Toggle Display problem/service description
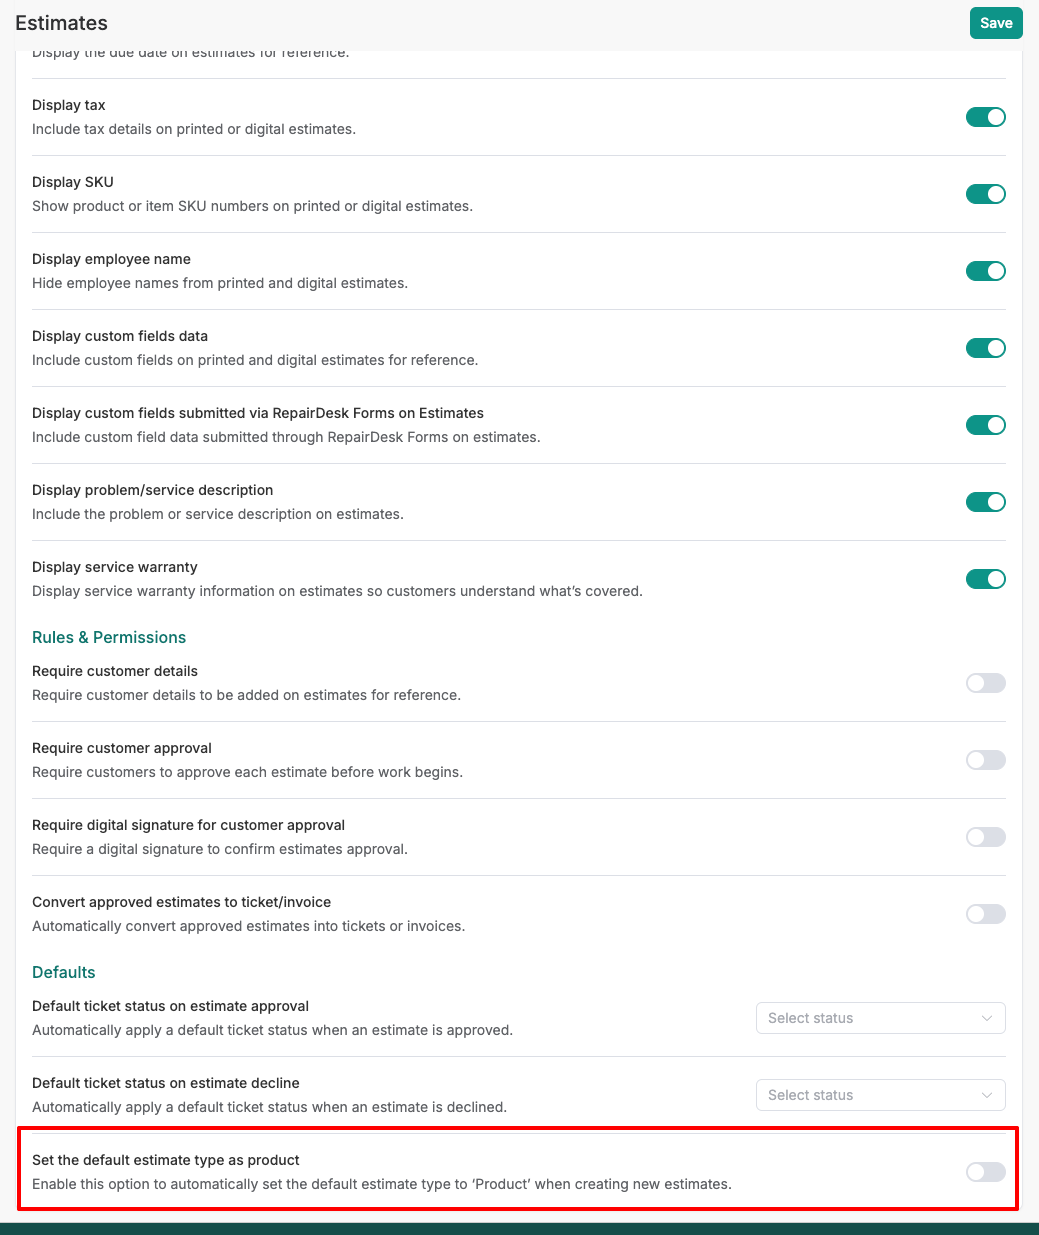The image size is (1039, 1235). point(985,502)
